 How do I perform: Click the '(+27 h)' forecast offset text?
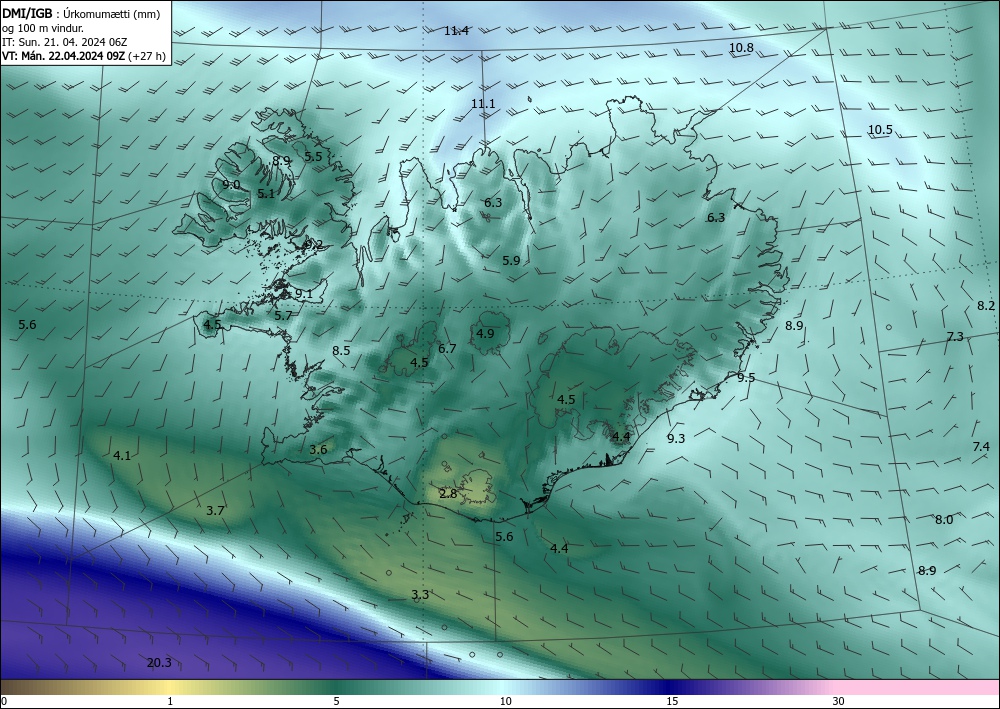pos(146,56)
